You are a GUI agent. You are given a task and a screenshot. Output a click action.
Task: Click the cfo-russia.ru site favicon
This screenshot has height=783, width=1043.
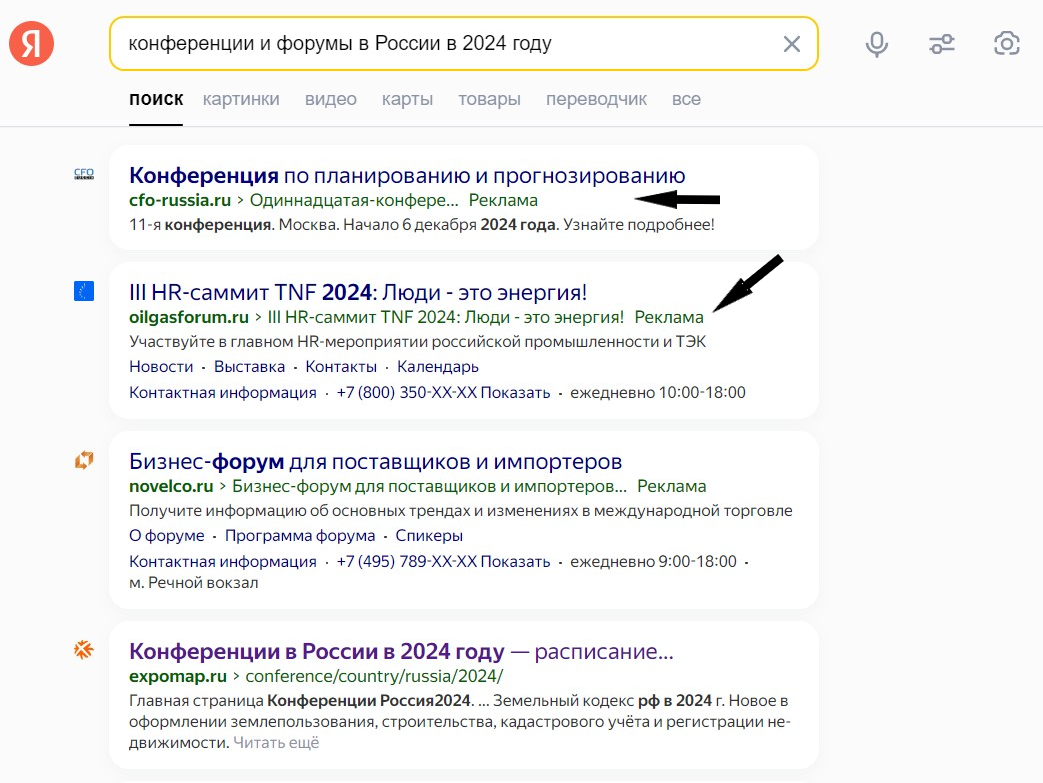[x=84, y=173]
